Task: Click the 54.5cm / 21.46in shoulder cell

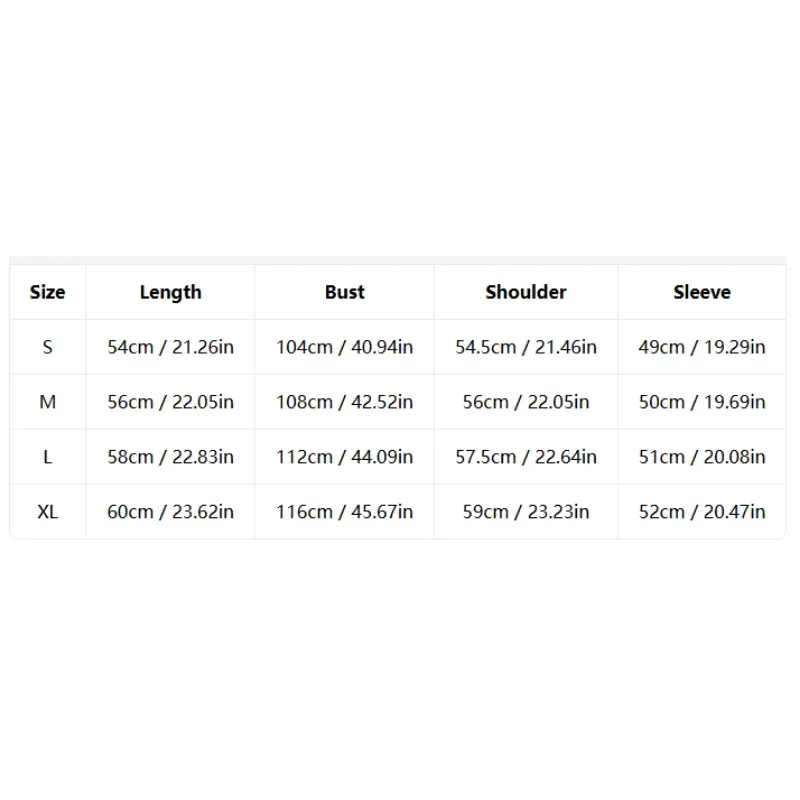Action: pyautogui.click(x=526, y=347)
